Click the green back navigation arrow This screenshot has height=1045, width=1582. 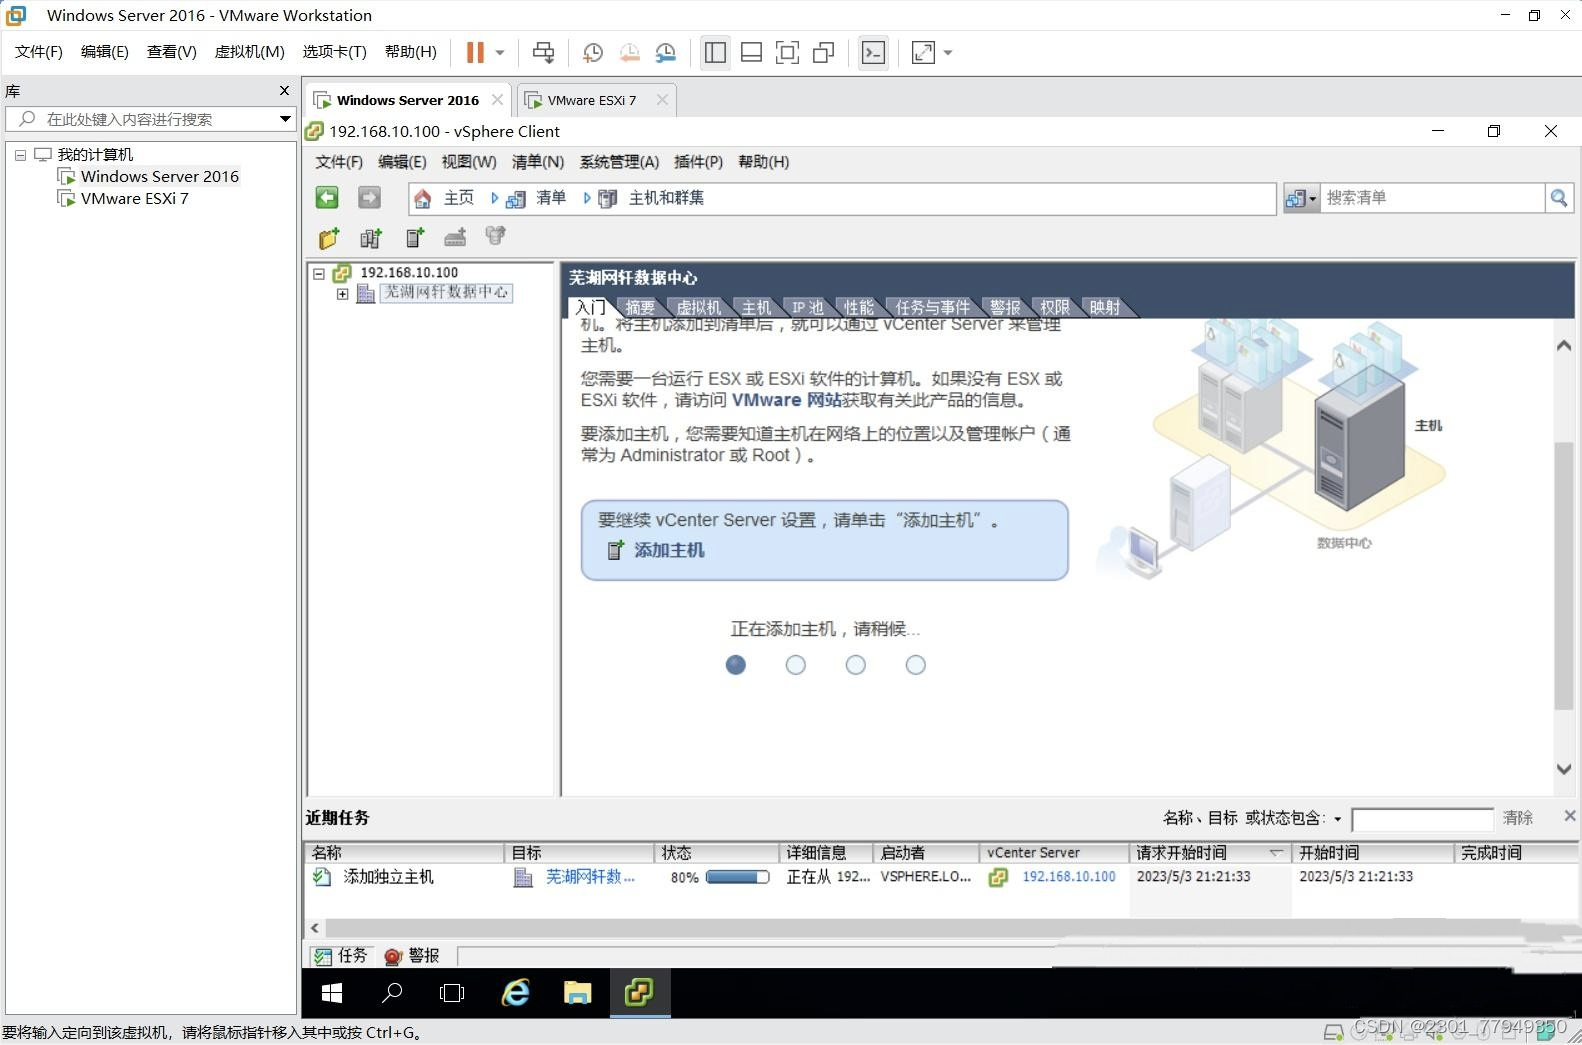(327, 198)
